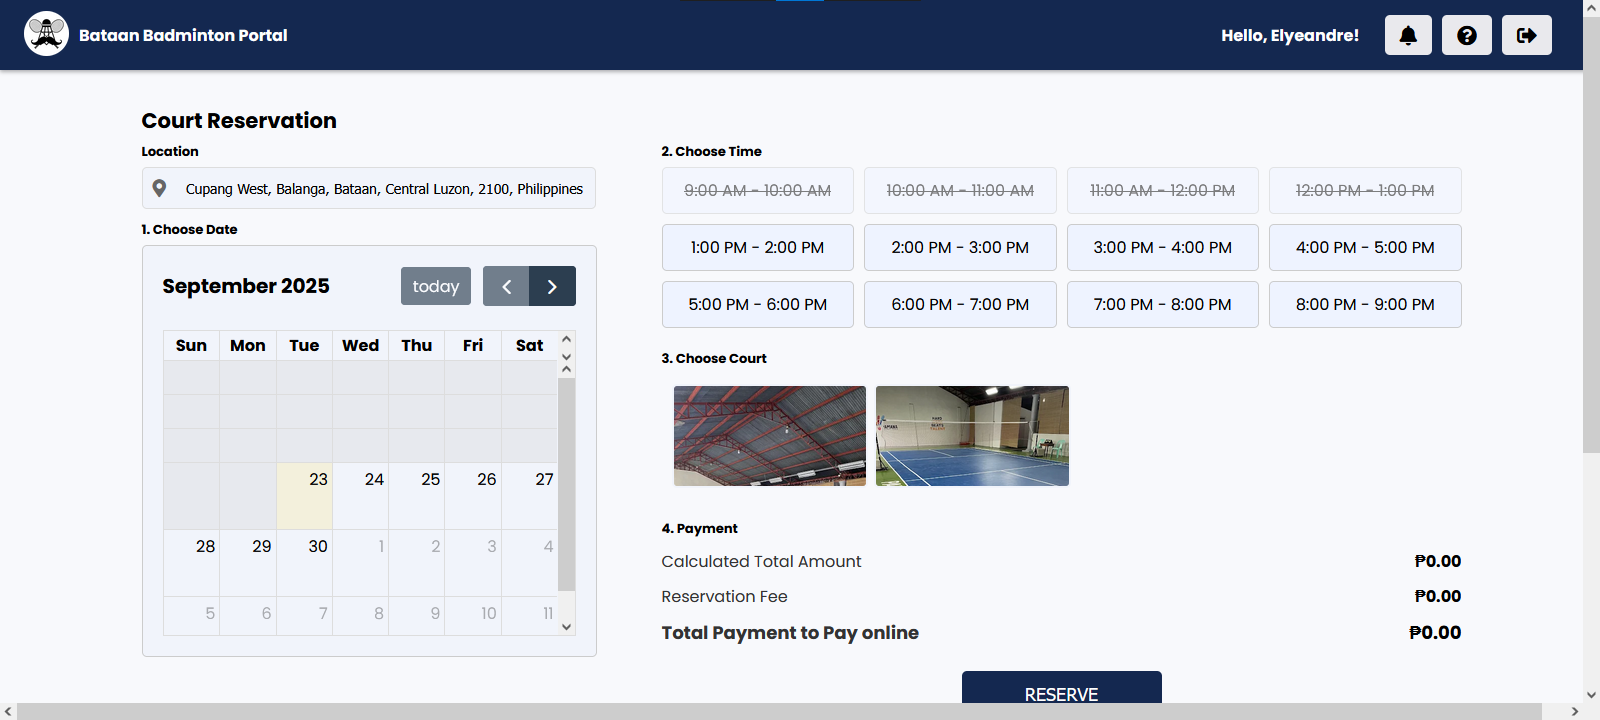Choose the court with red roof trusses
The image size is (1600, 720).
click(770, 436)
